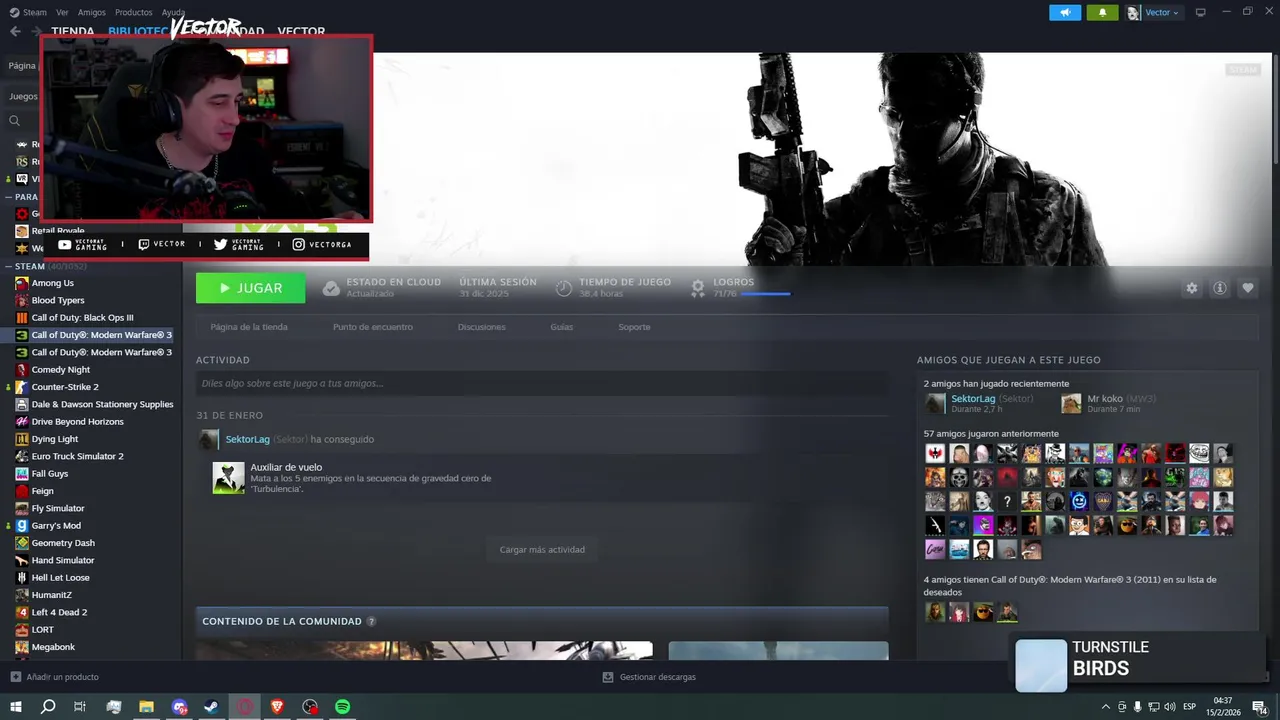Show game info circle icon

pyautogui.click(x=1220, y=288)
